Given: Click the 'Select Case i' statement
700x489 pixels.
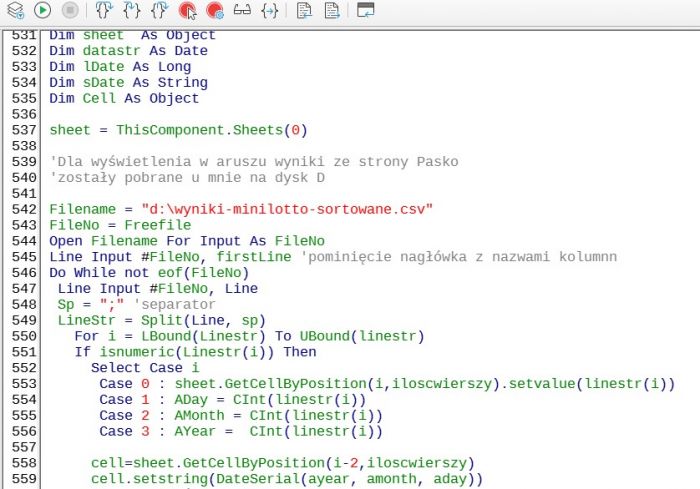Looking at the screenshot, I should (145, 368).
